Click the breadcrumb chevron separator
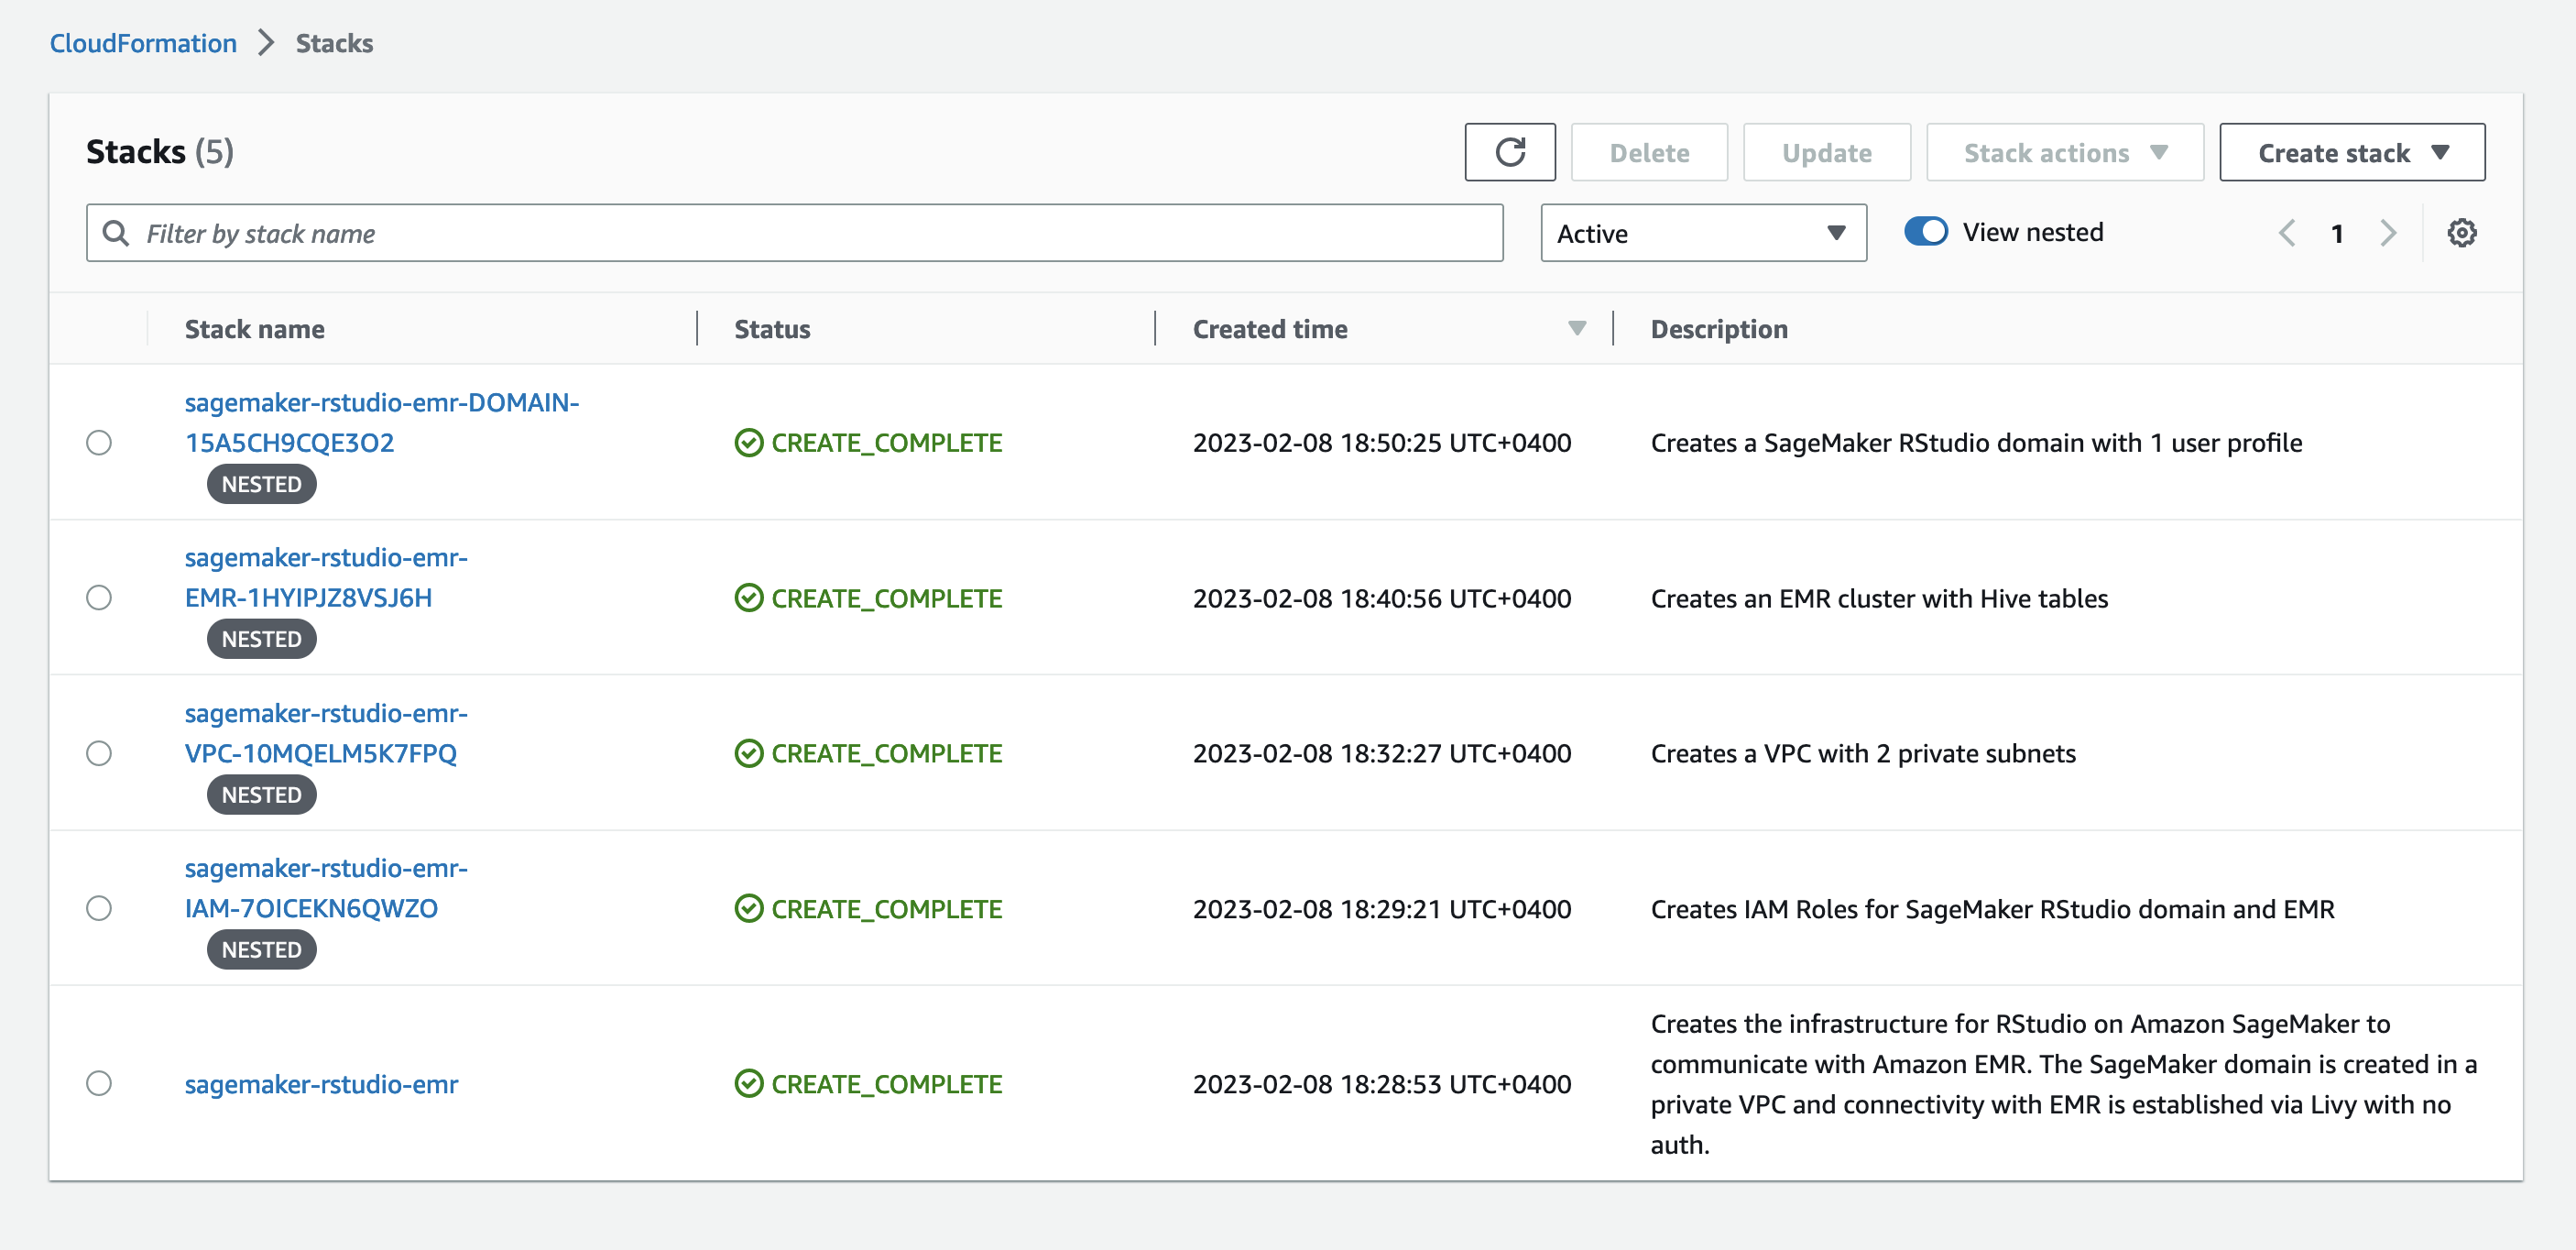The height and width of the screenshot is (1250, 2576). click(x=266, y=43)
